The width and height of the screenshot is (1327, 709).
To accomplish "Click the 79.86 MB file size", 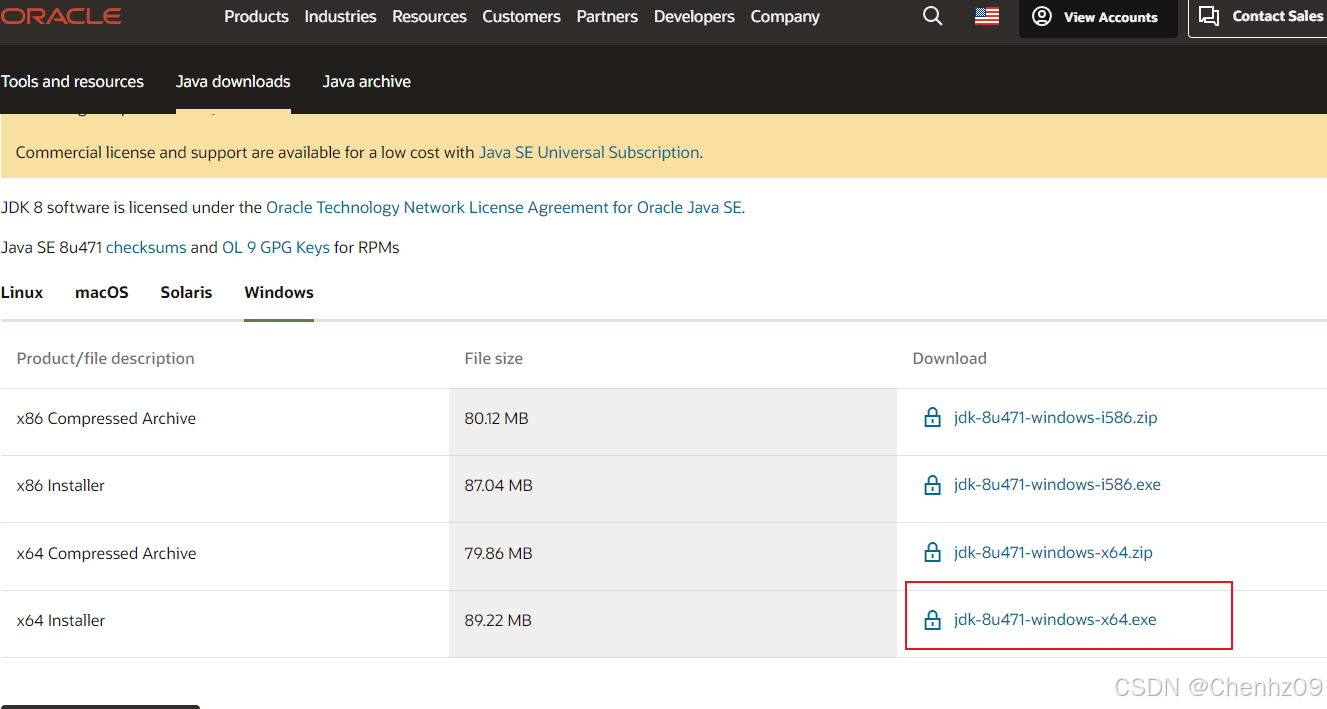I will (498, 553).
